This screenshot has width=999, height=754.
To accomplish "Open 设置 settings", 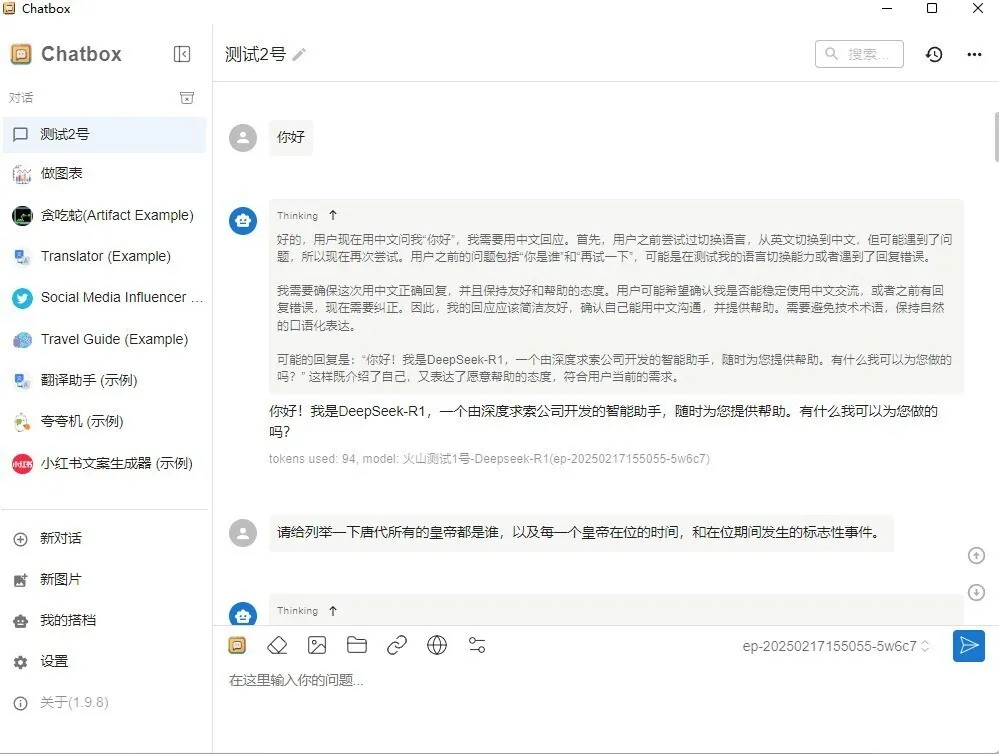I will [104, 662].
